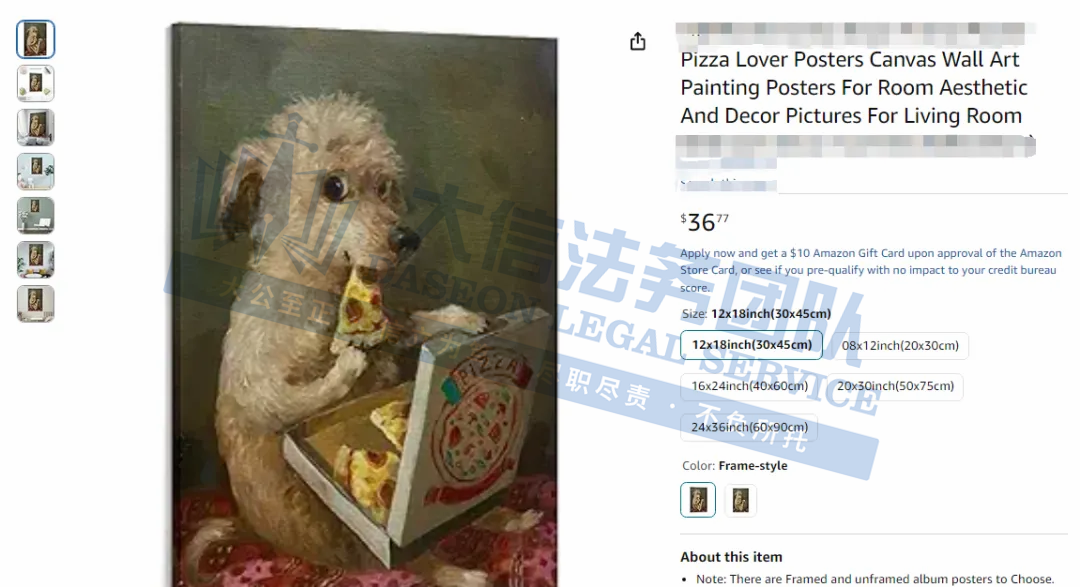This screenshot has width=1080, height=587.
Task: Choose size 20x30inch(50x75cm)
Action: click(895, 386)
